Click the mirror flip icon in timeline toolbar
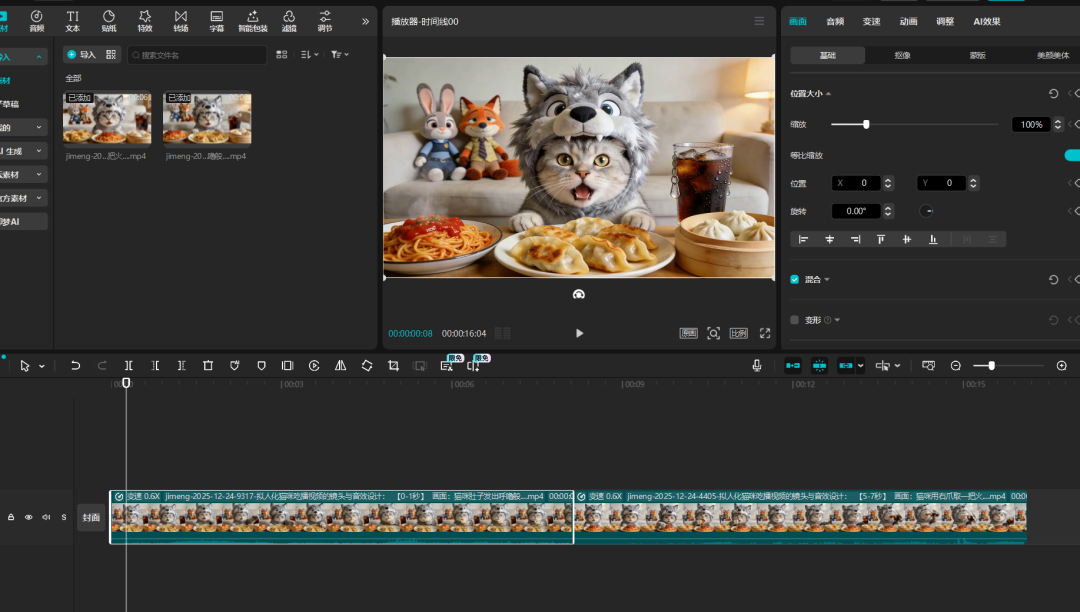The image size is (1080, 612). [x=340, y=365]
